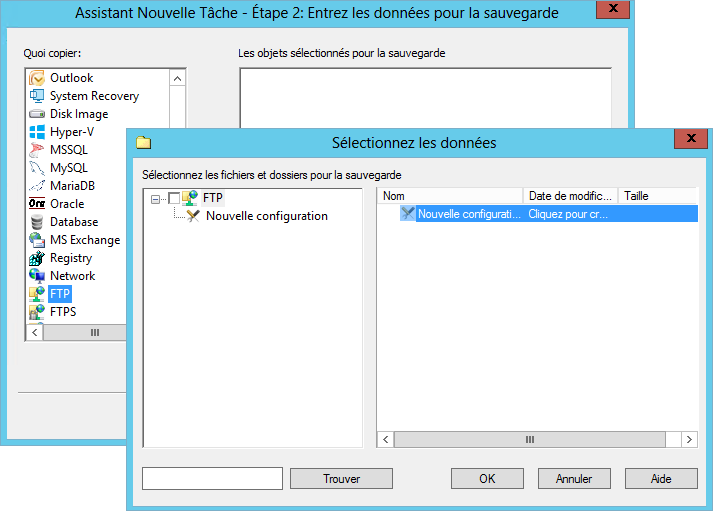Click the folder icon in the dialog title bar
The height and width of the screenshot is (511, 713).
tap(144, 143)
